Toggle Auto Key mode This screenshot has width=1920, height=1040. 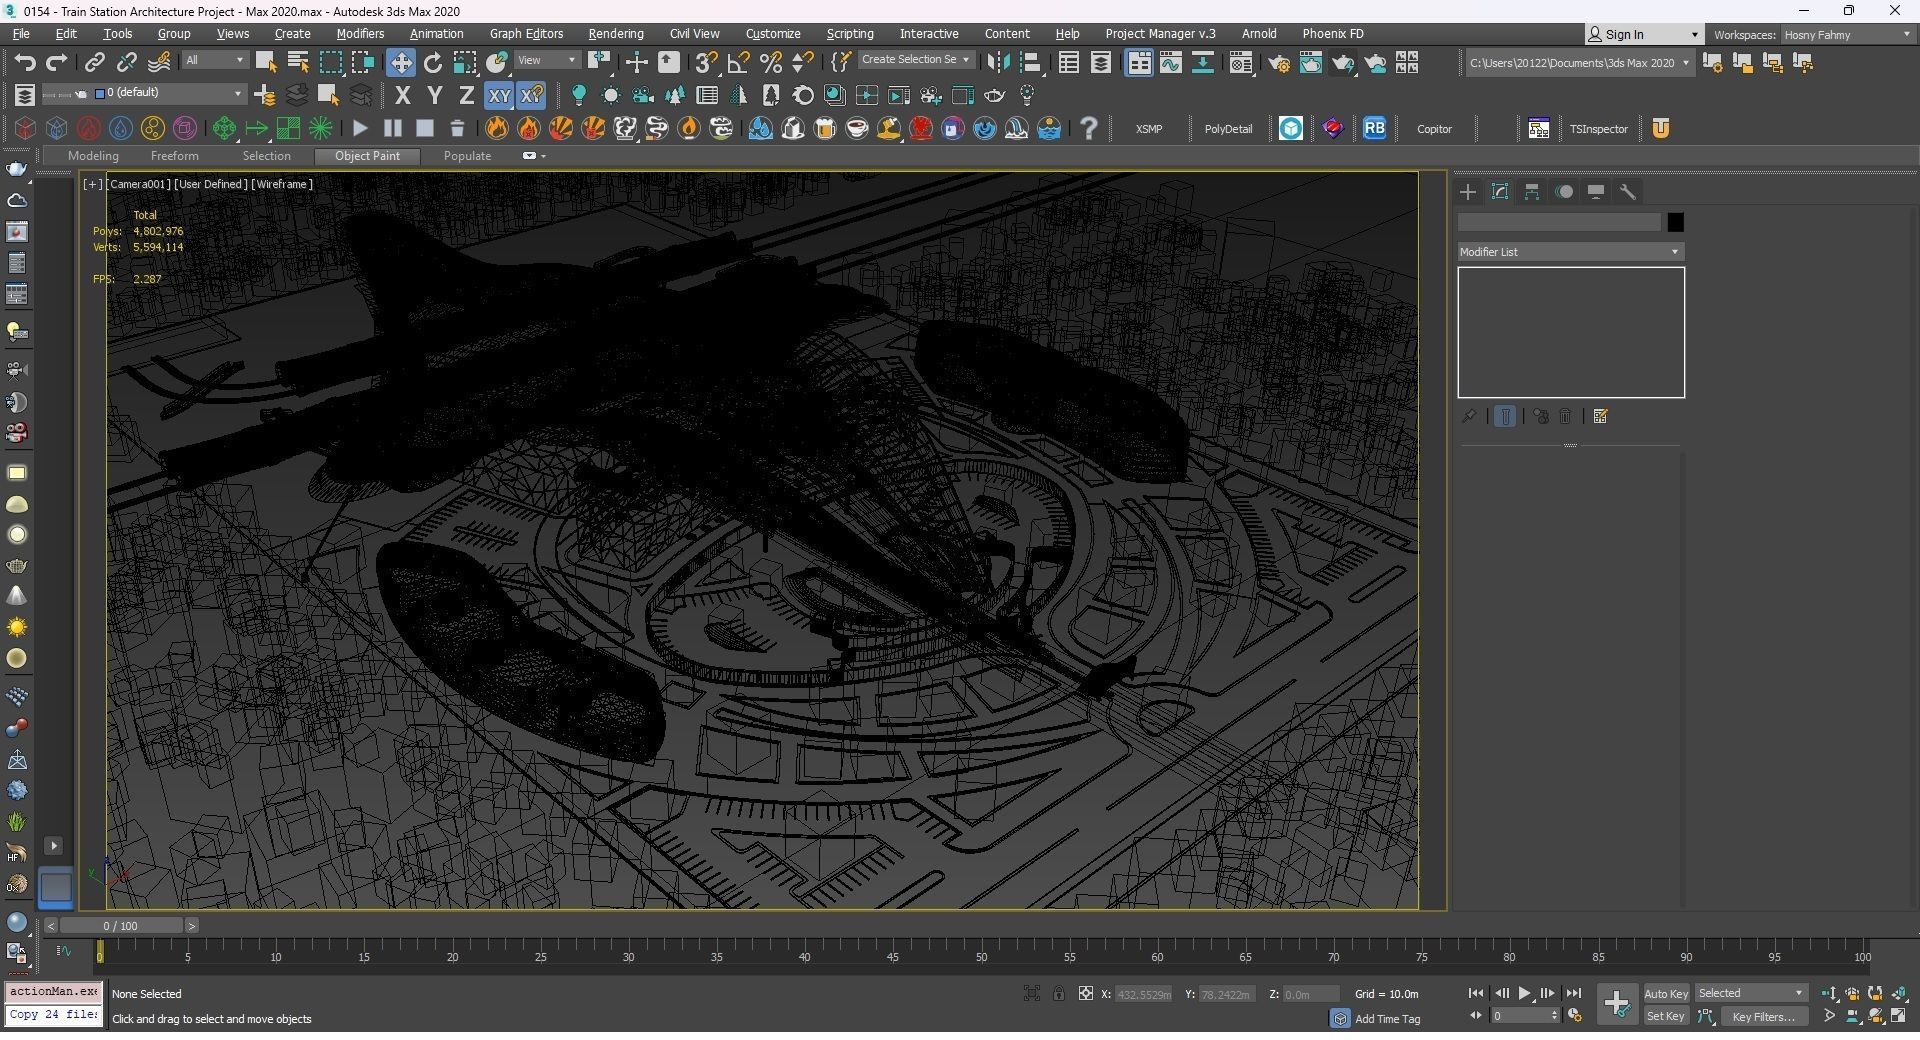coord(1665,994)
